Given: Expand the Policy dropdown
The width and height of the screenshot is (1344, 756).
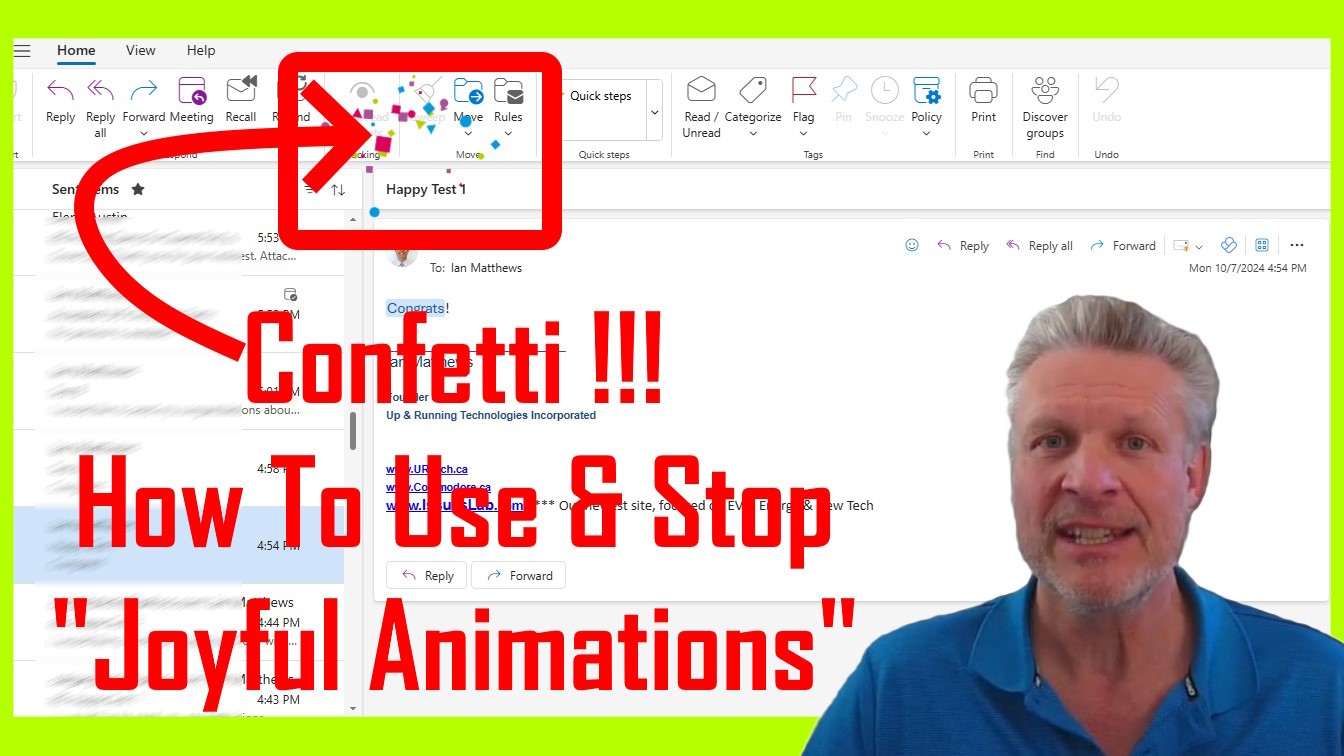Looking at the screenshot, I should [926, 133].
